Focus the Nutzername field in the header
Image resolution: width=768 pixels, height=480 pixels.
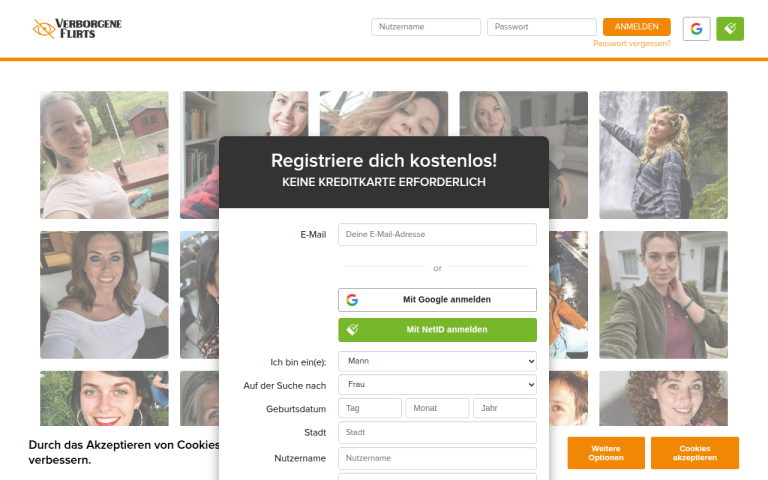tap(426, 27)
